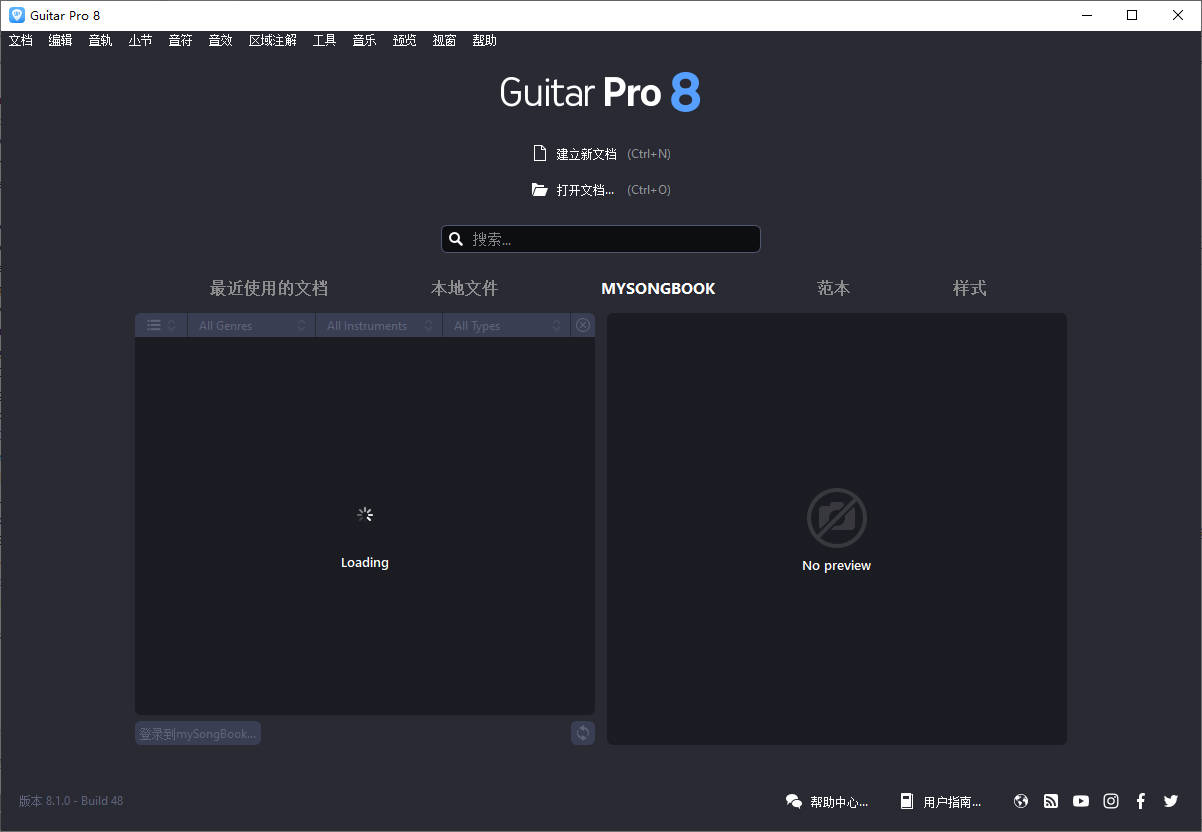Open the 预览 menu
Viewport: 1202px width, 832px height.
(405, 41)
